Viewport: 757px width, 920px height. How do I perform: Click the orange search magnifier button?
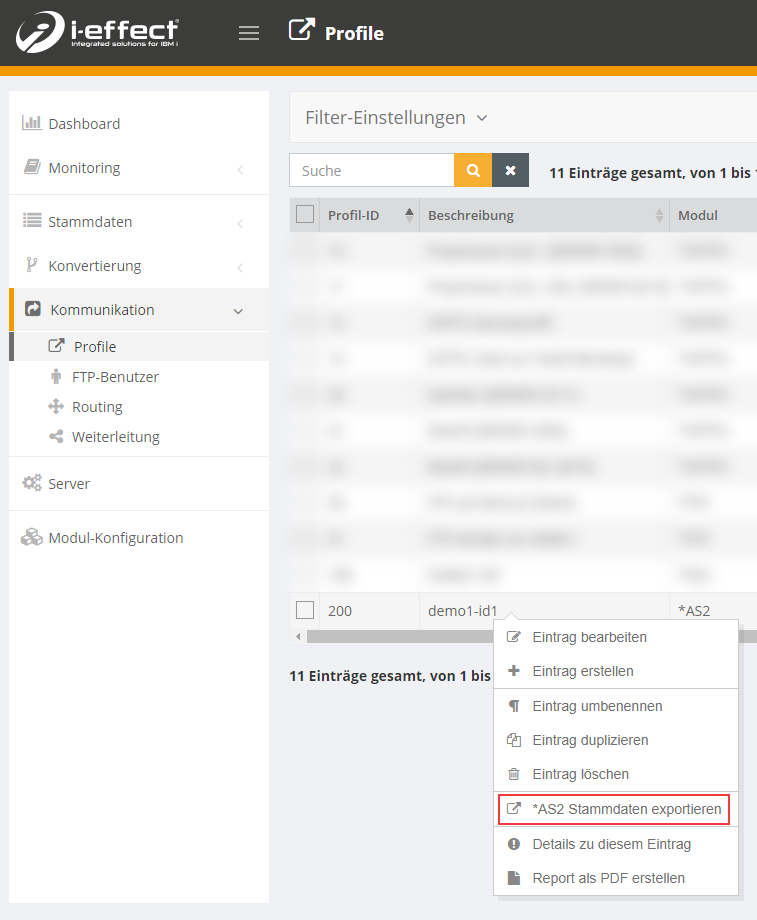pos(472,170)
